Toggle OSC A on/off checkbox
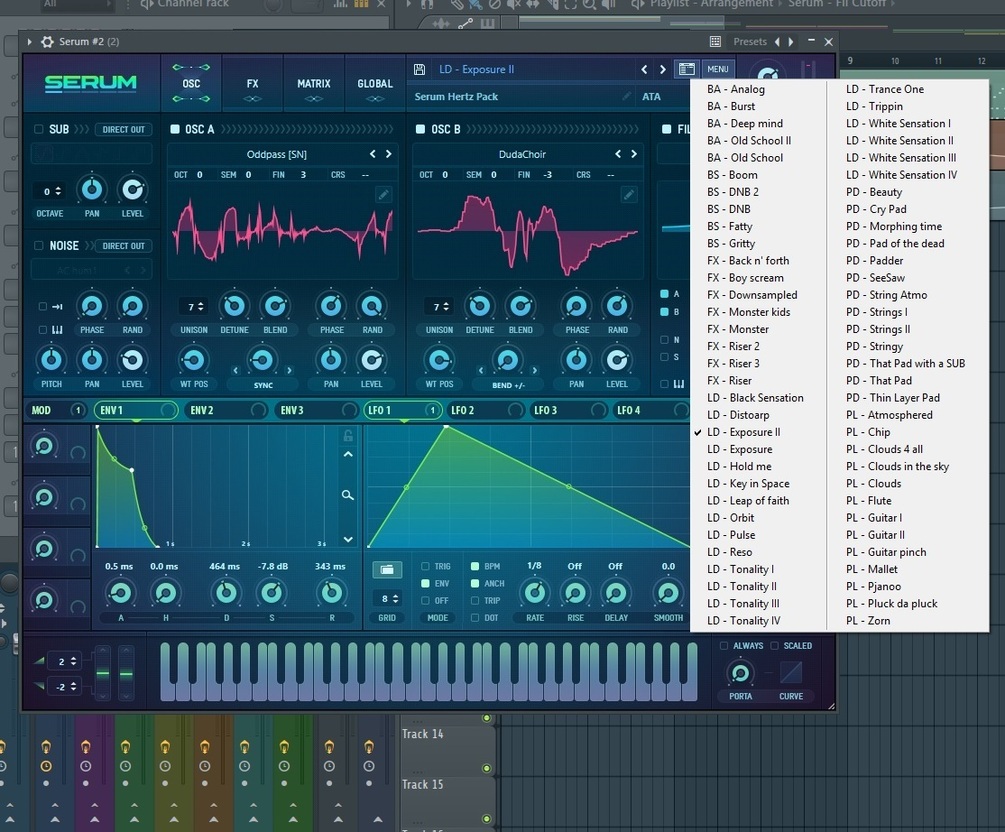The image size is (1005, 832). (x=175, y=129)
